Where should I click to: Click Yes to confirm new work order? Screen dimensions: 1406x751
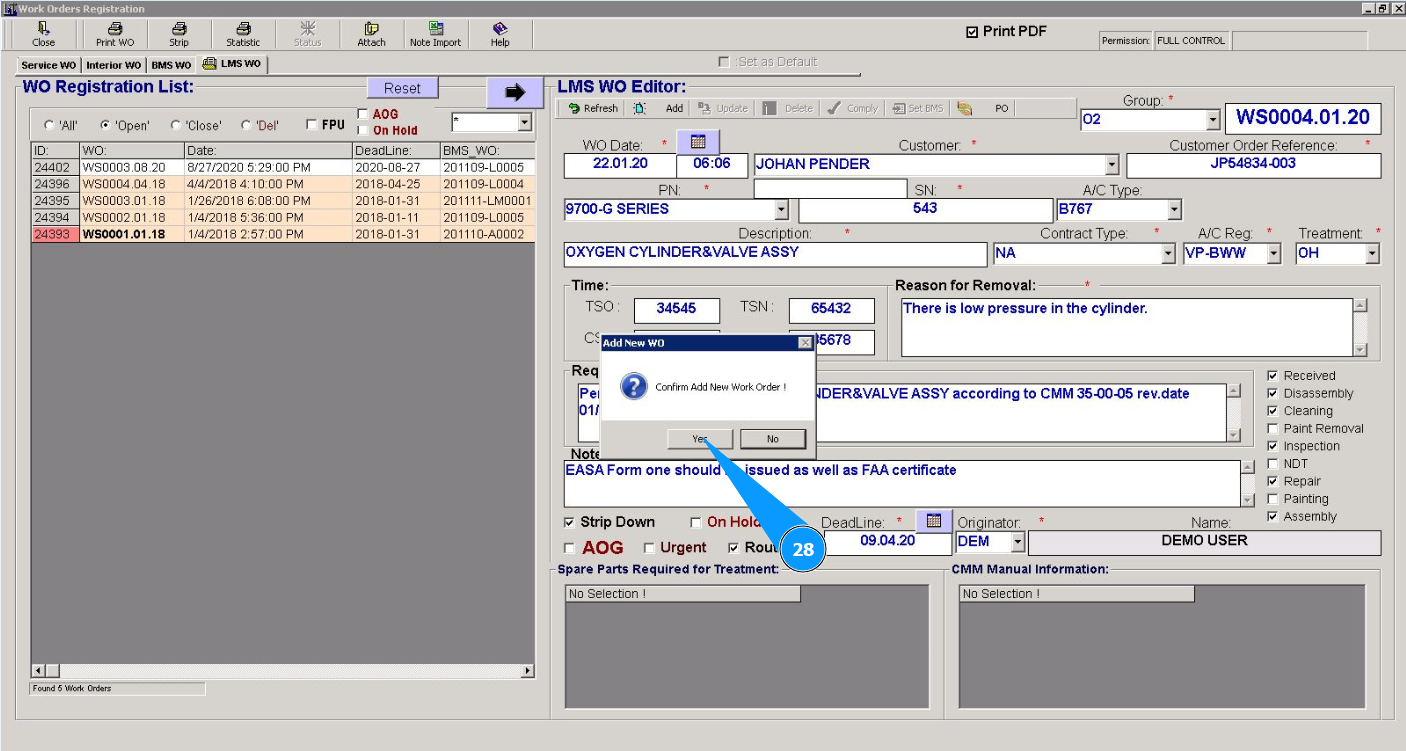click(700, 439)
